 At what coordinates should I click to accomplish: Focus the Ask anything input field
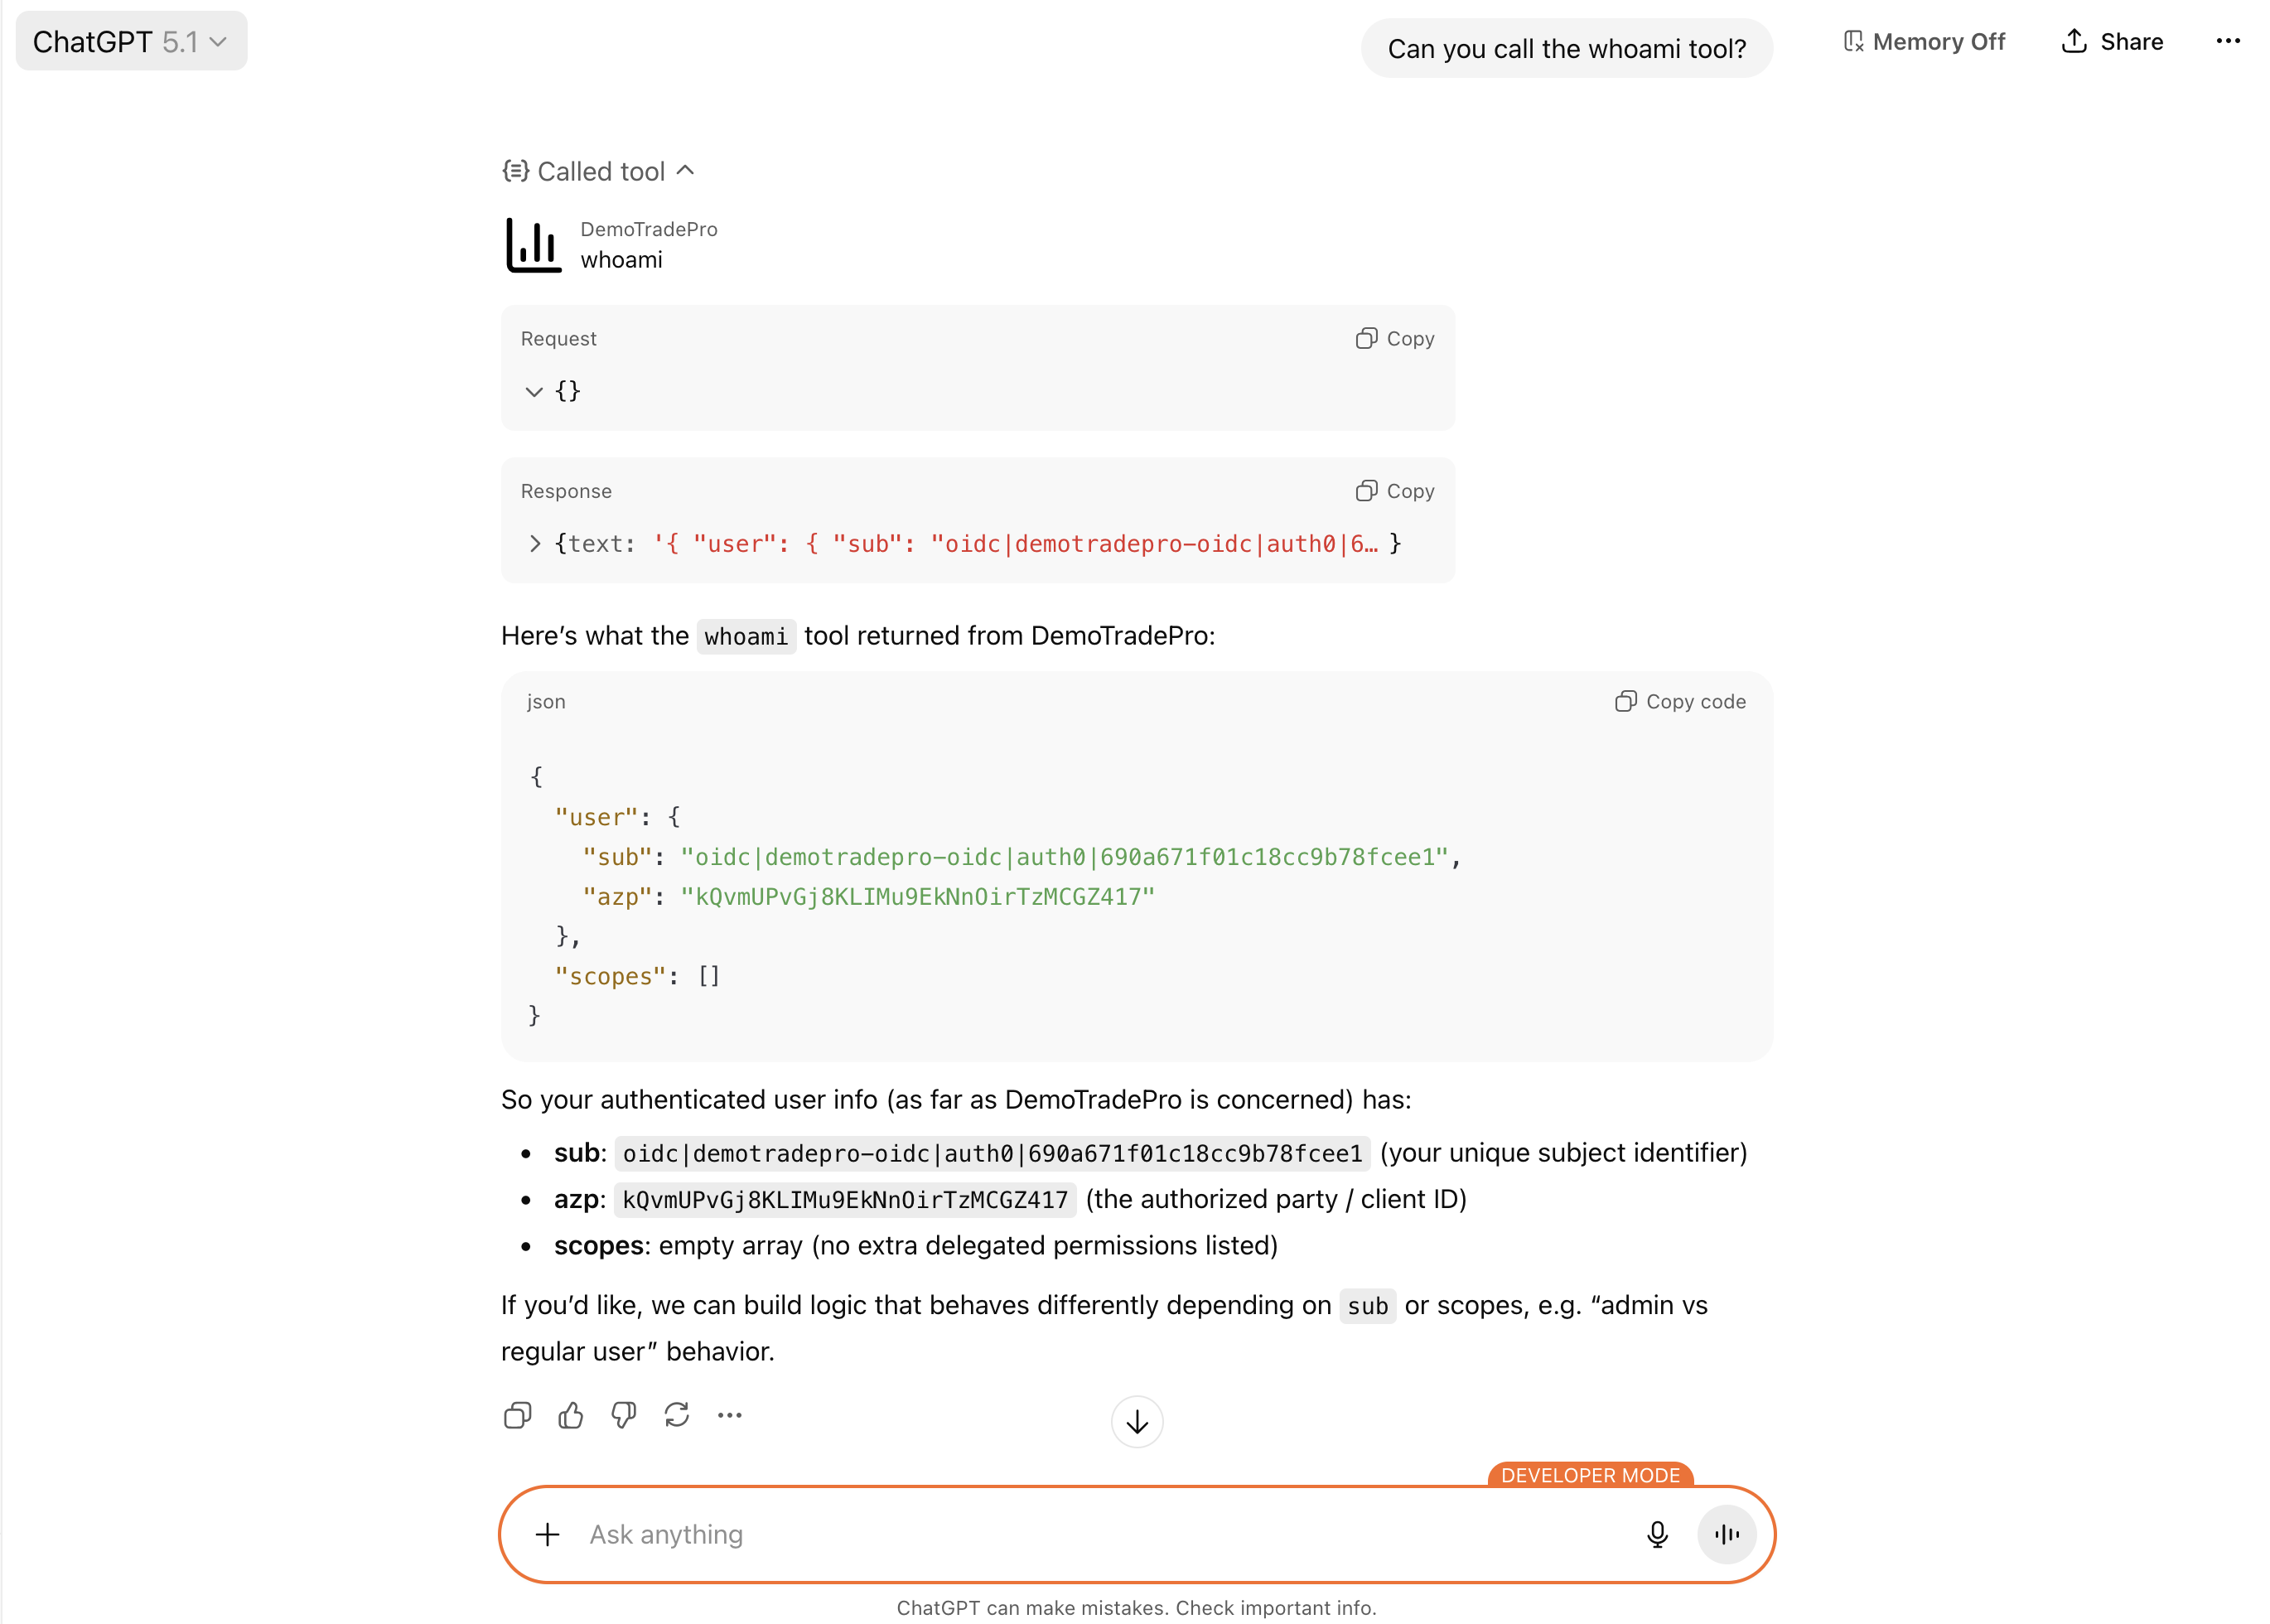point(1100,1534)
